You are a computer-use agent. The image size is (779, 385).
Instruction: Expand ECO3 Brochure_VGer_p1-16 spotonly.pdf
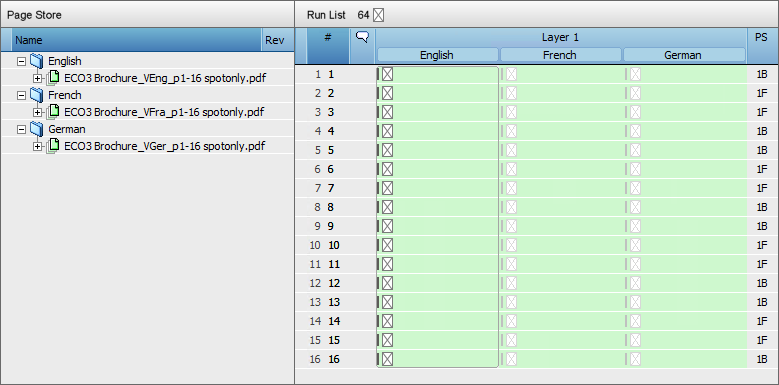point(38,146)
